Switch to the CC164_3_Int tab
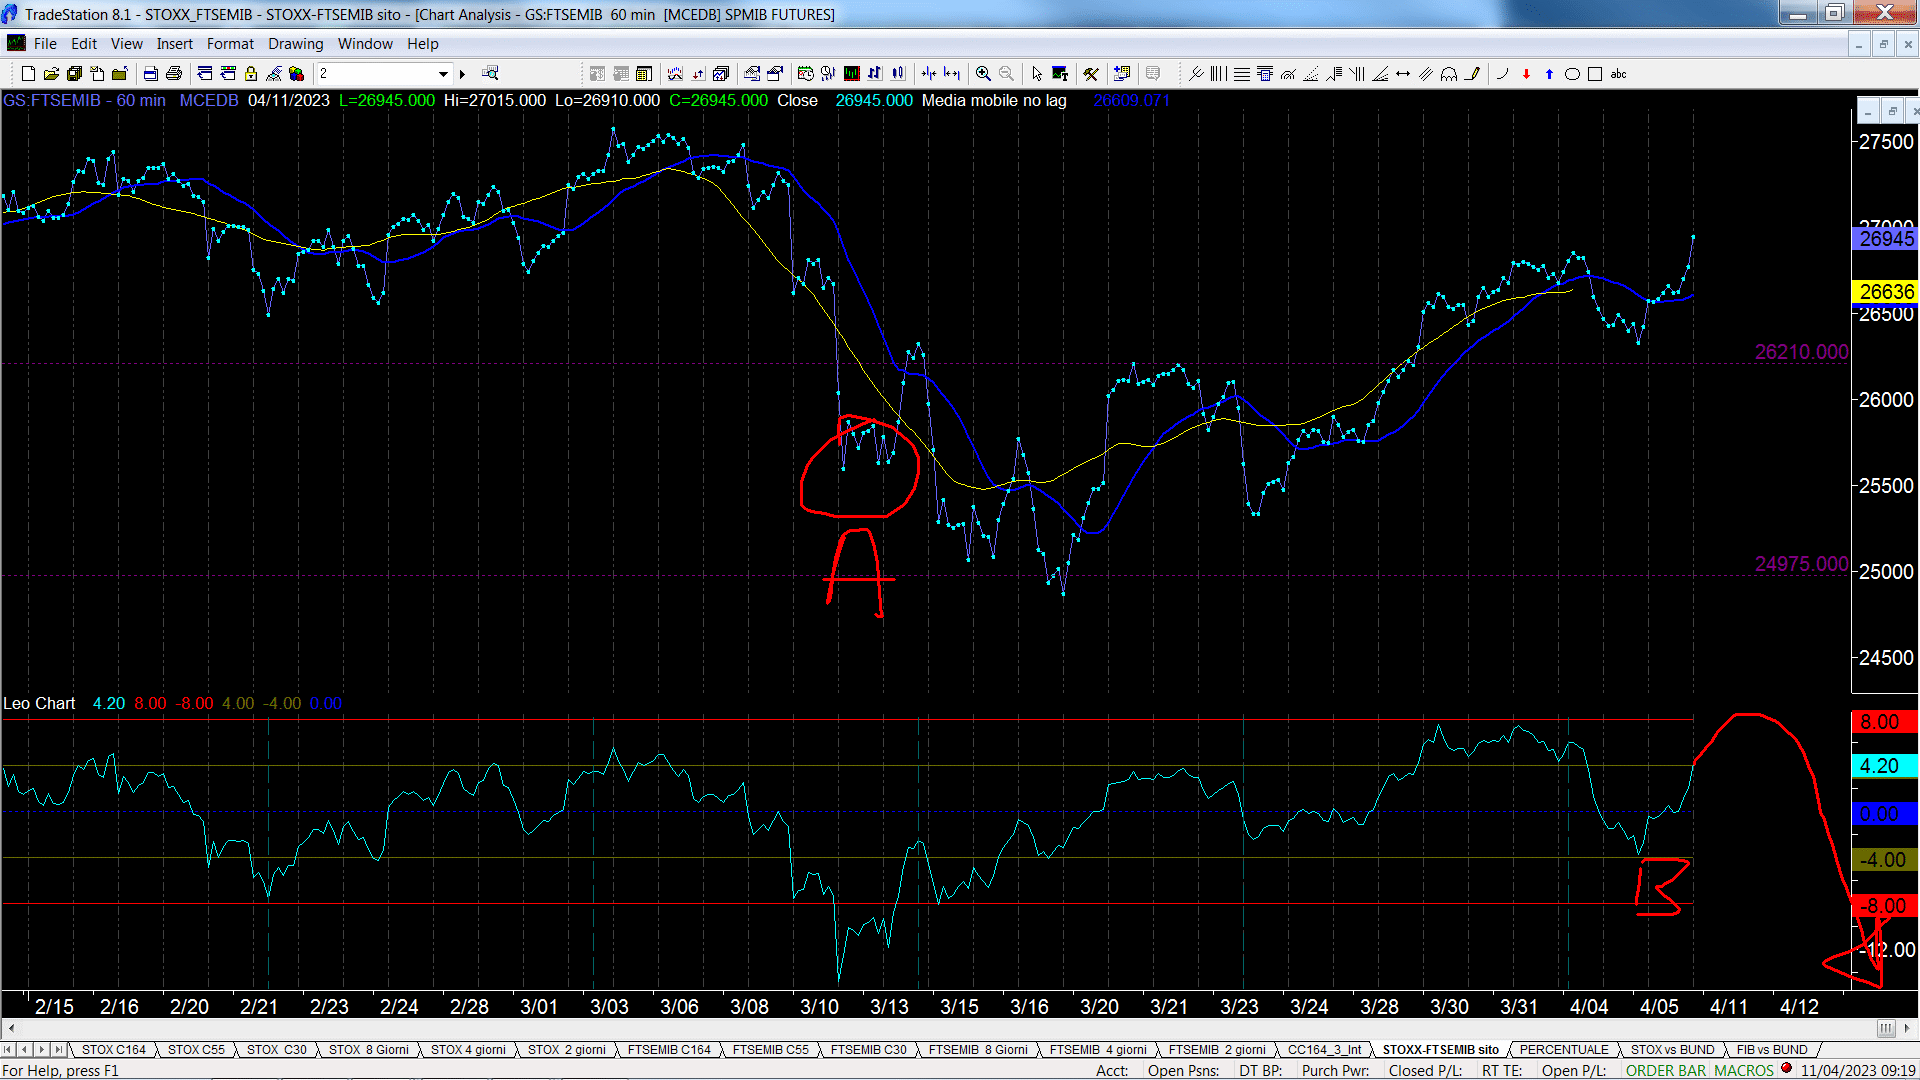1920x1080 pixels. click(1324, 1050)
